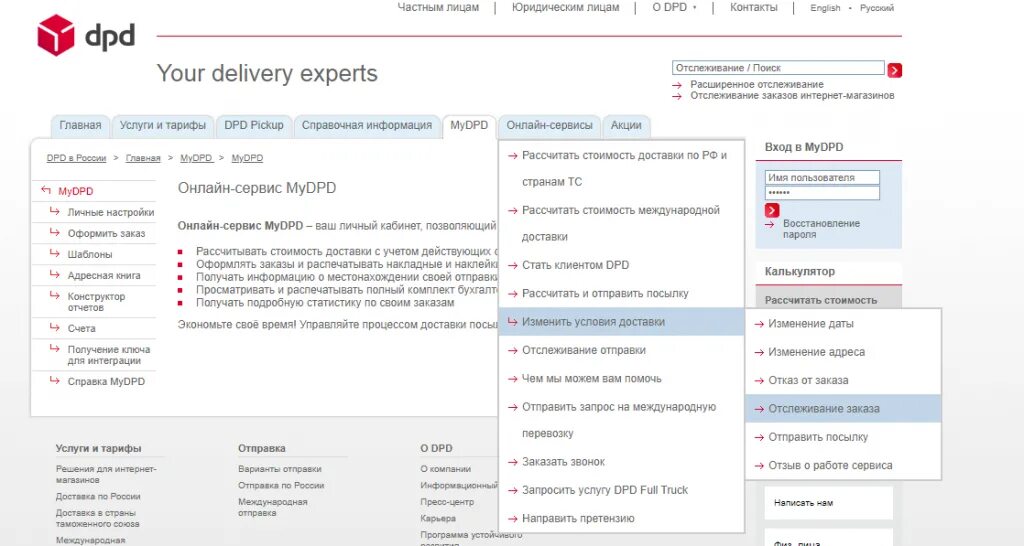Select MyDPD in left sidebar
Screen dimensions: 1024x546
(x=76, y=191)
